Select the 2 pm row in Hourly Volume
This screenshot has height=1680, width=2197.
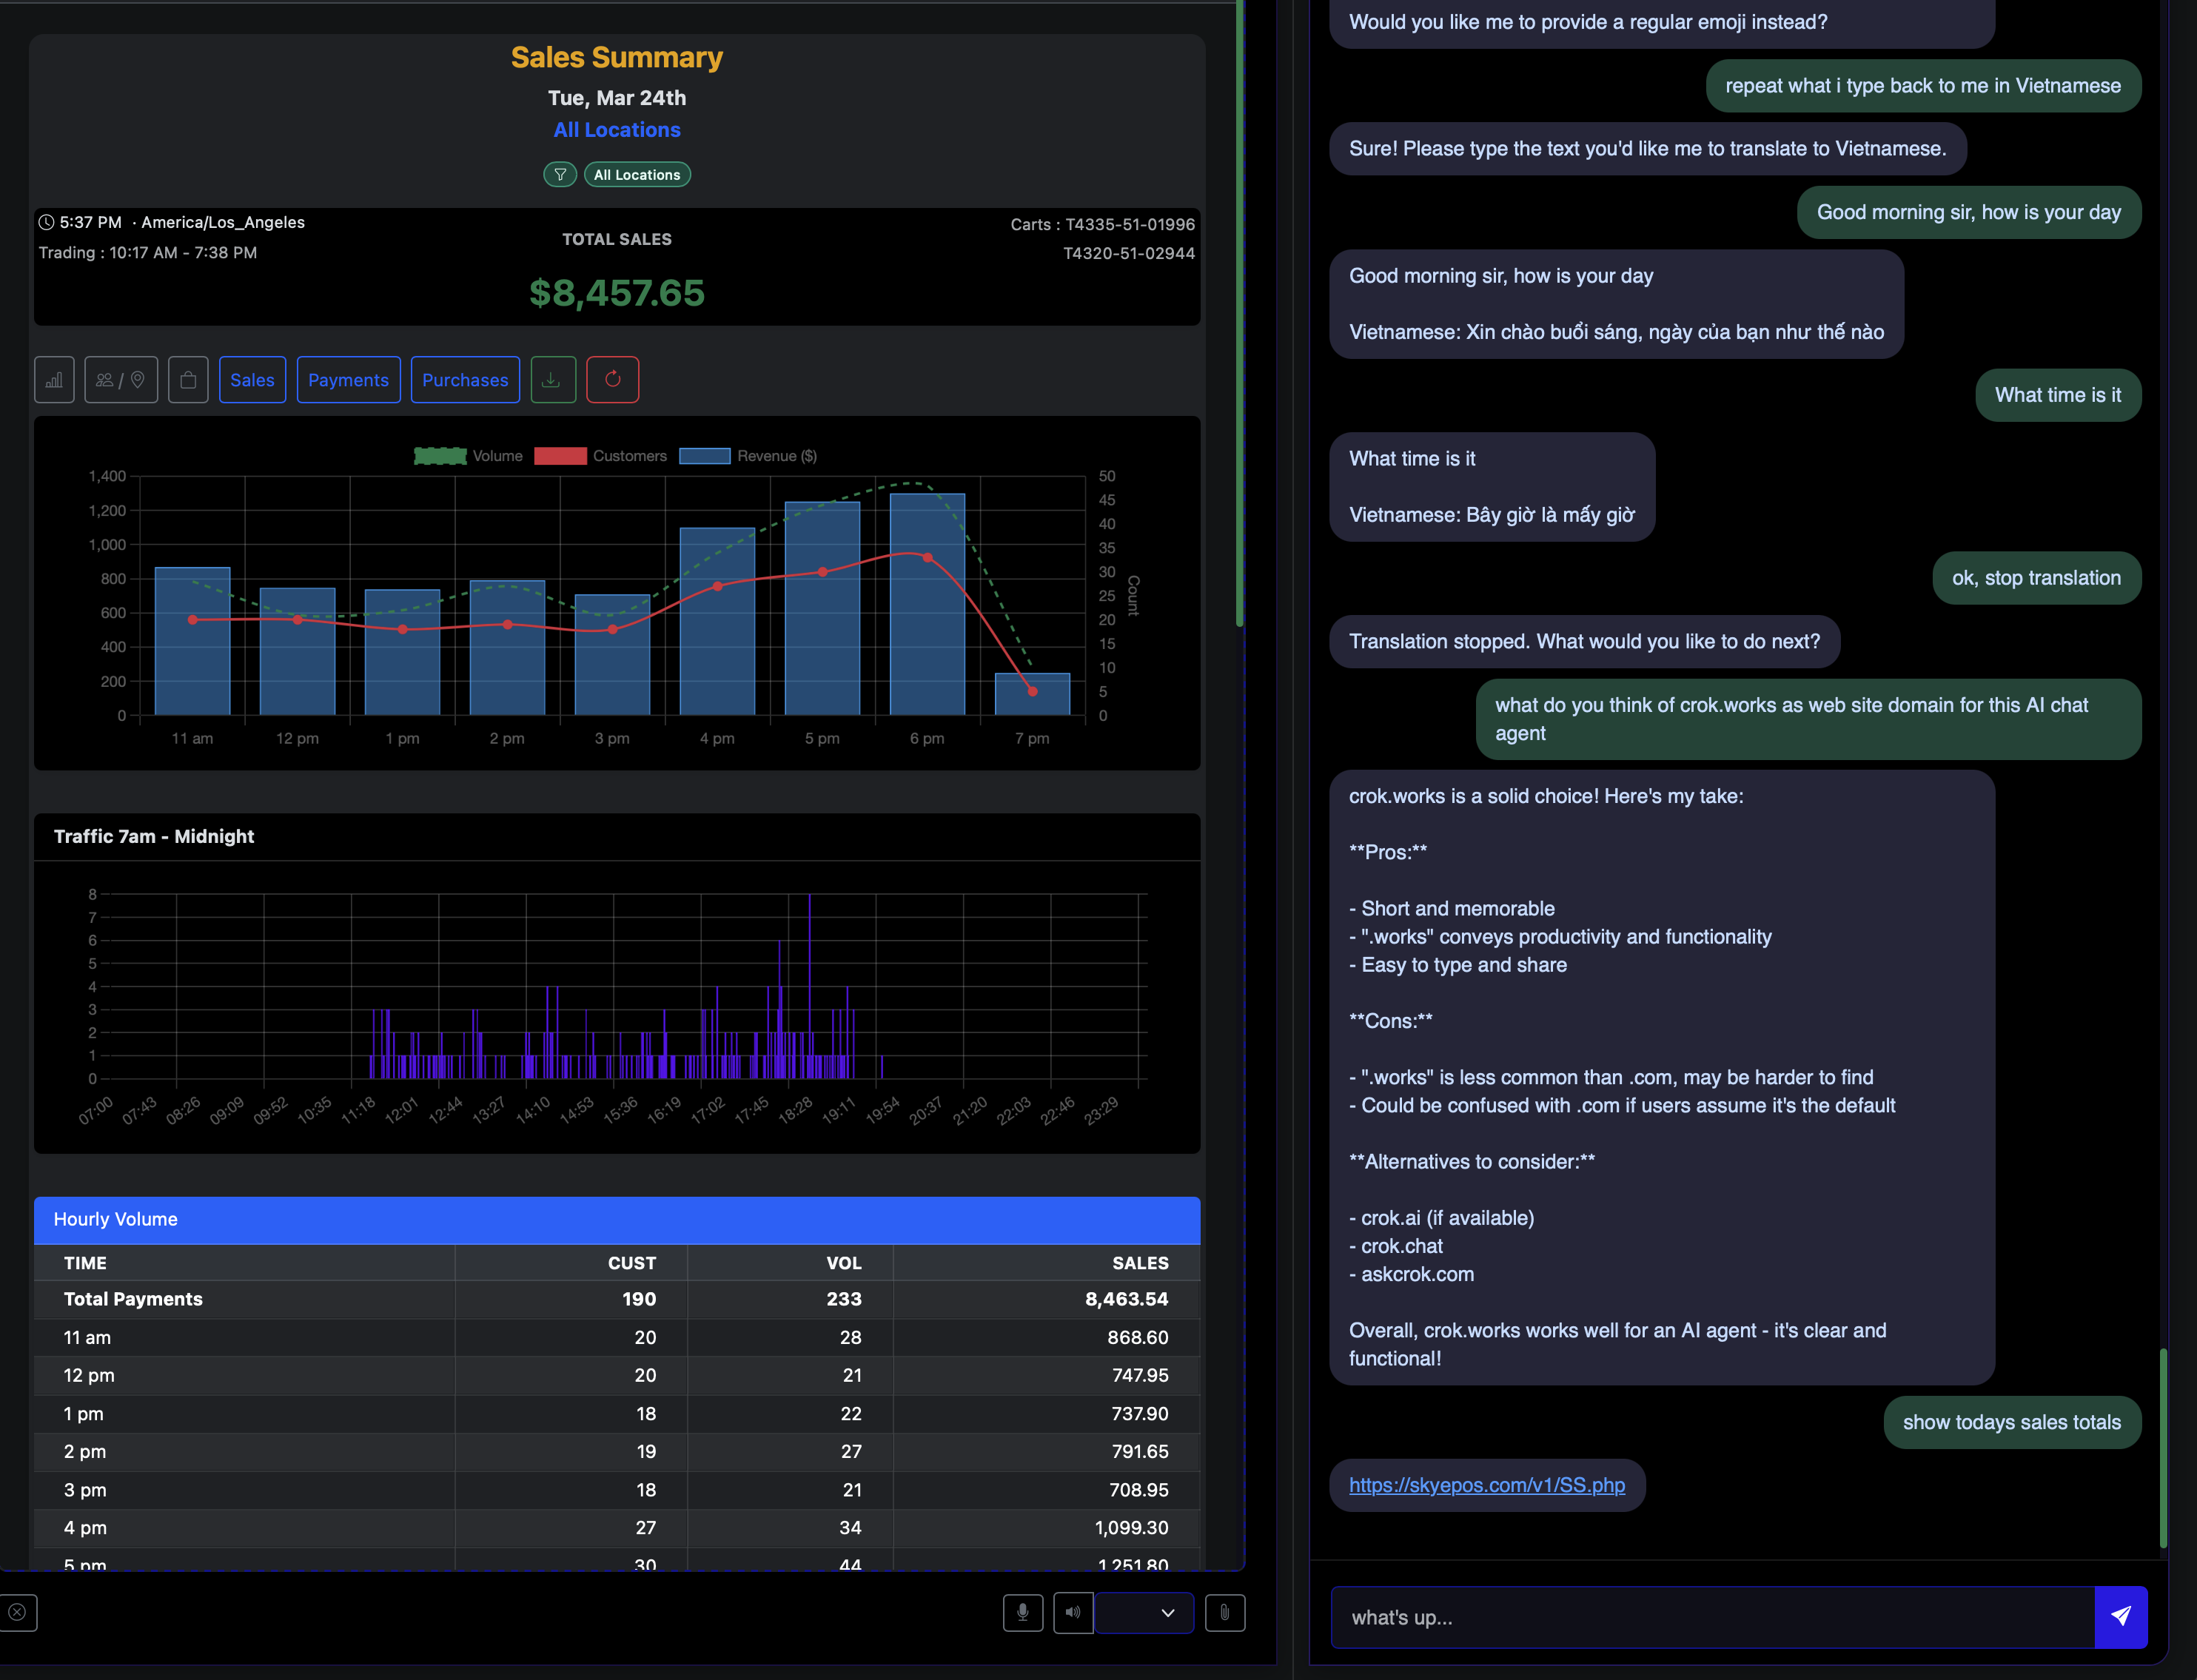617,1452
